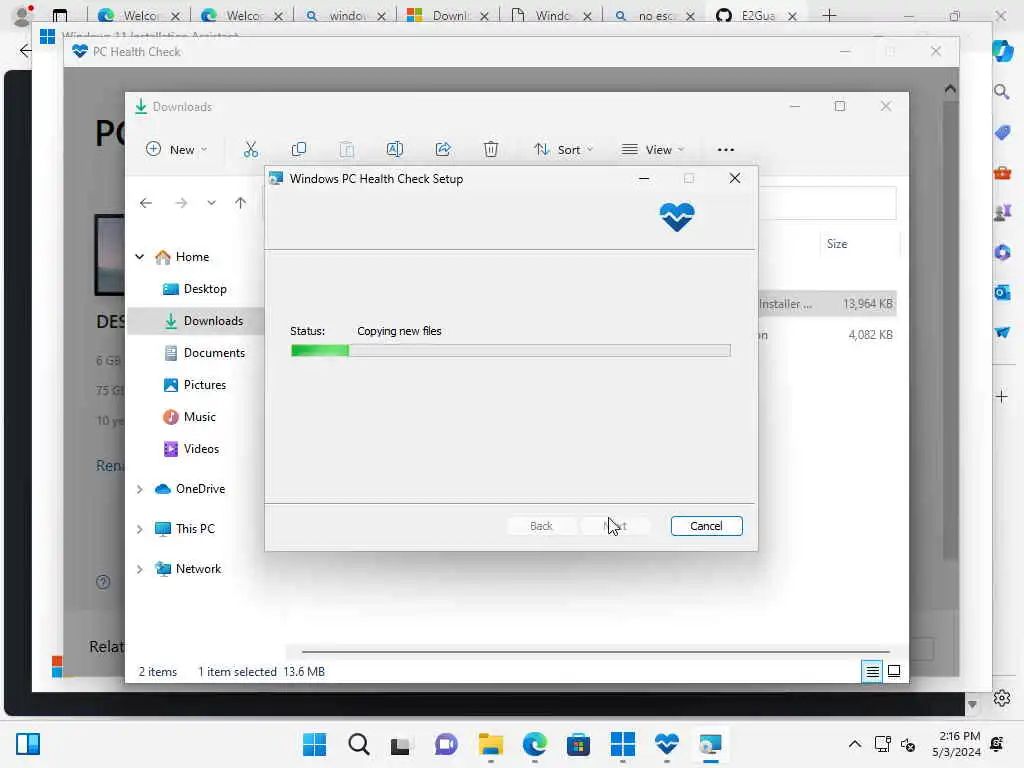Select Home in the navigation pane
This screenshot has width=1024, height=768.
[x=192, y=257]
